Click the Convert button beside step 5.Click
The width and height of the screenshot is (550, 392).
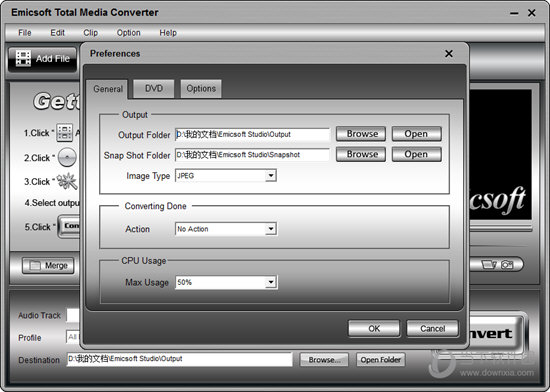[x=69, y=227]
